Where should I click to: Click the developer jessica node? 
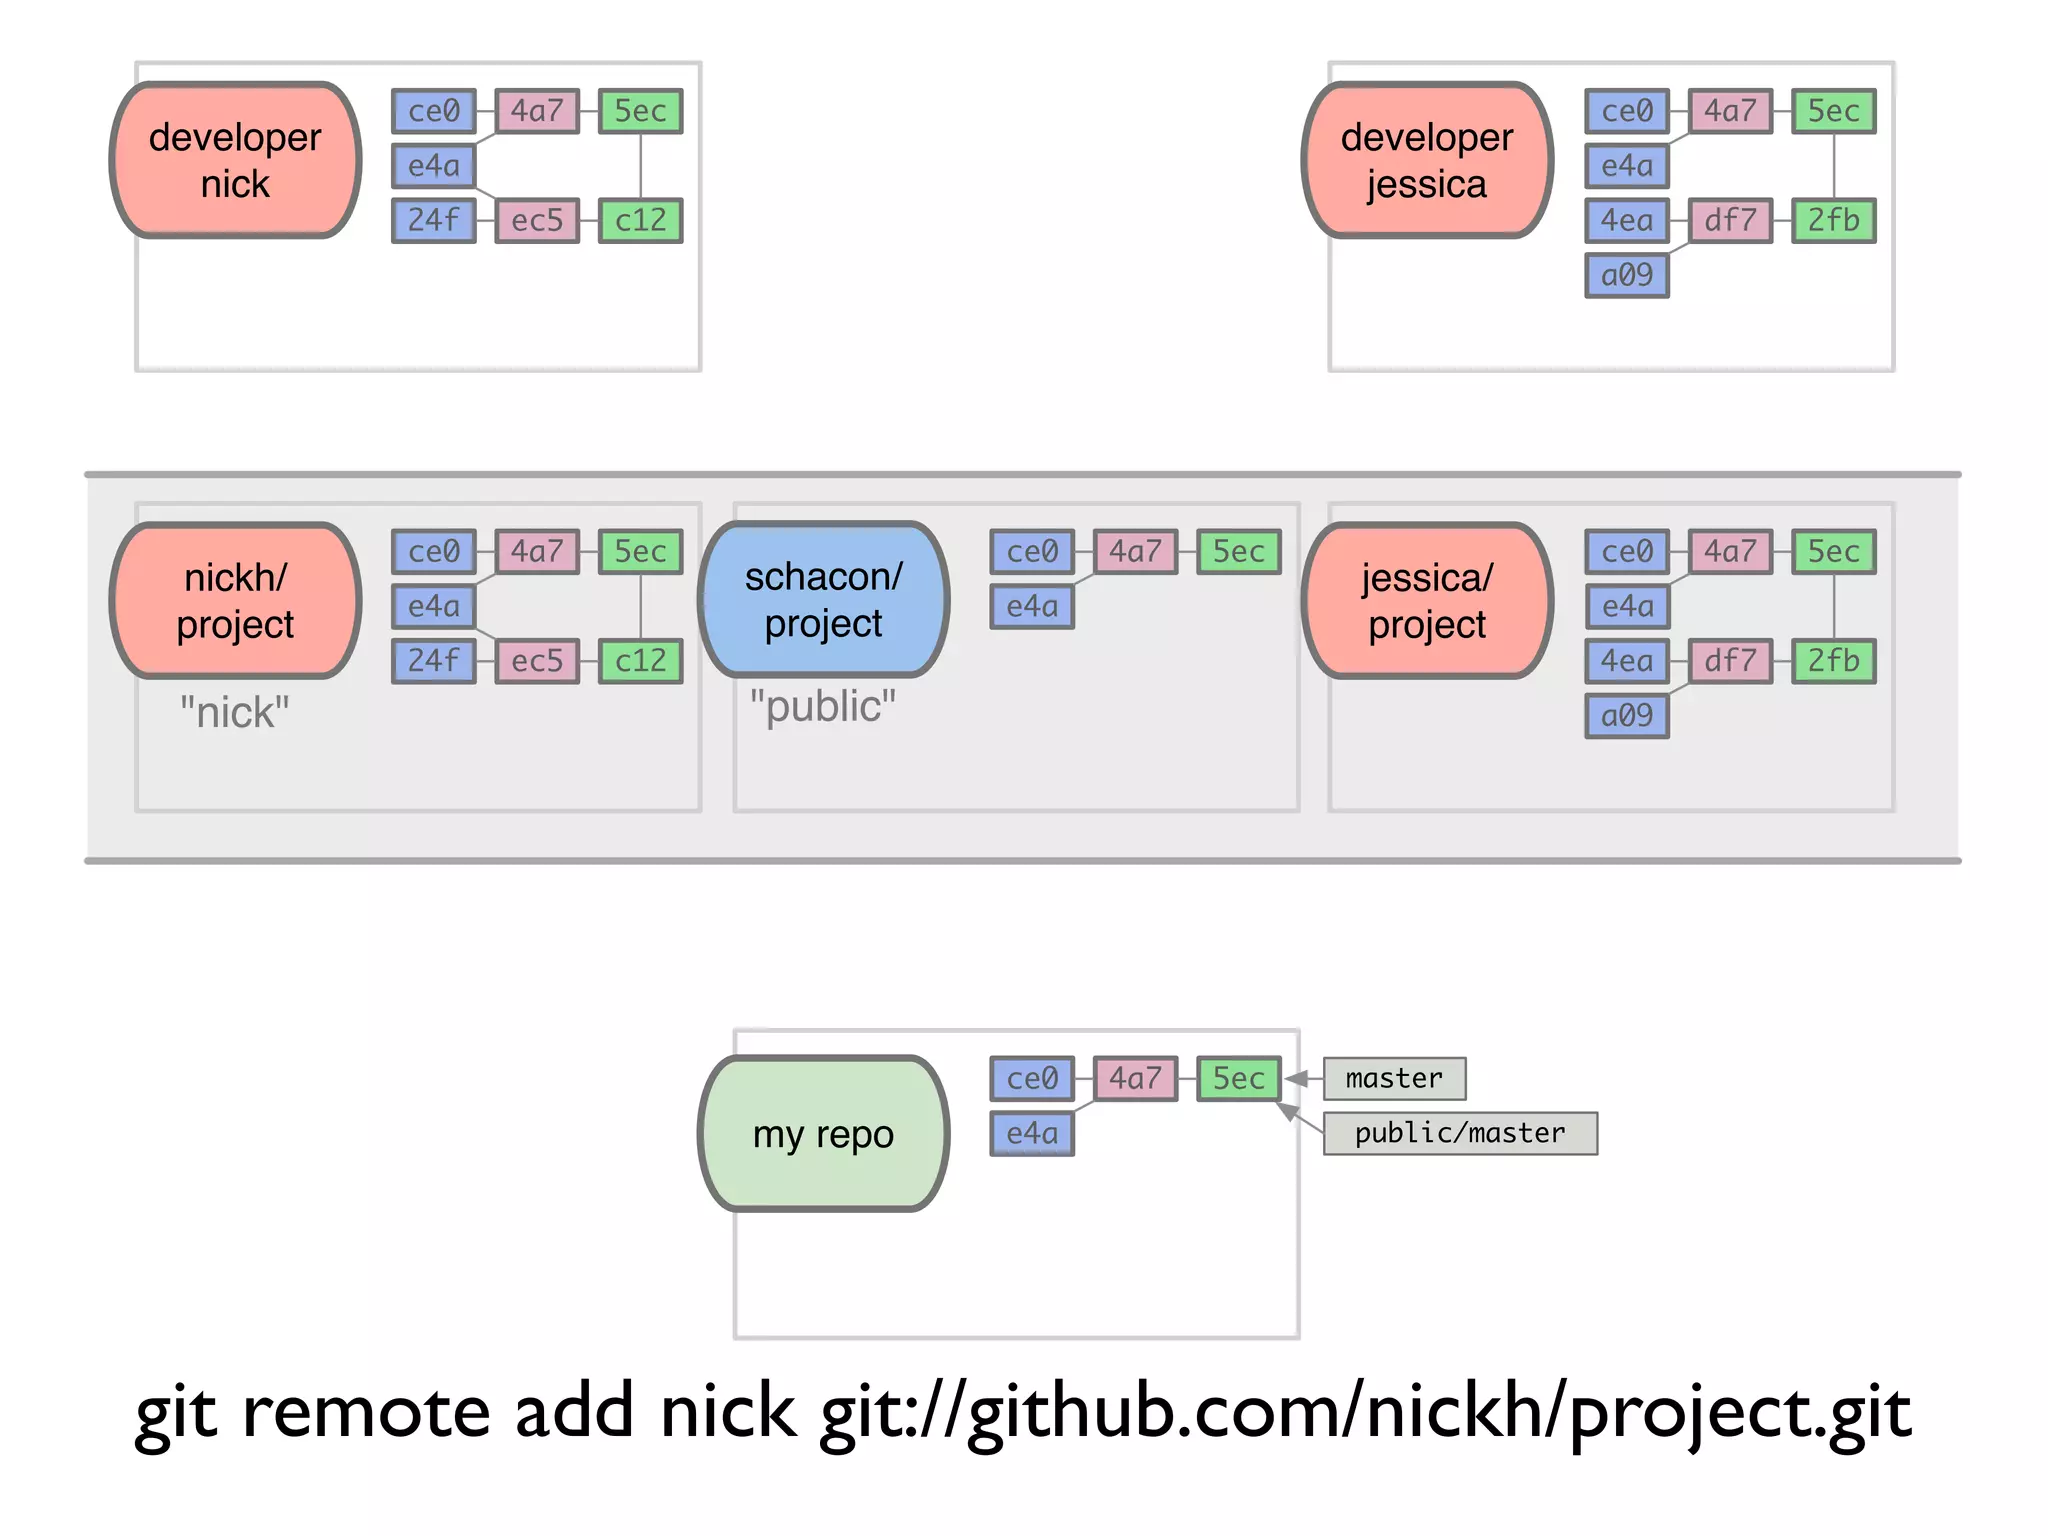[x=1427, y=160]
